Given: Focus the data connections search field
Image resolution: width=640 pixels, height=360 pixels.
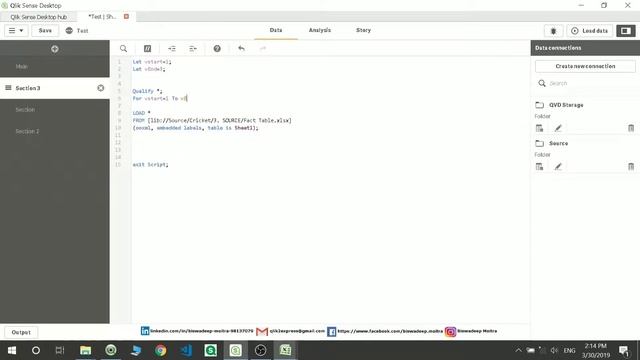Looking at the screenshot, I should 585,83.
